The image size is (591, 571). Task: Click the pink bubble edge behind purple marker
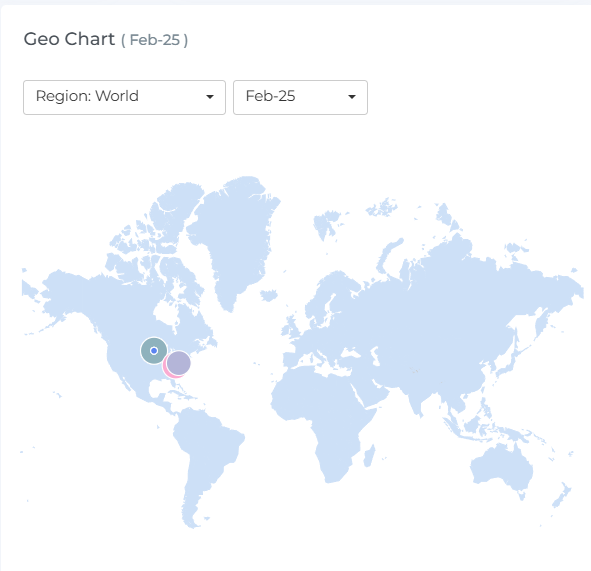pyautogui.click(x=167, y=370)
